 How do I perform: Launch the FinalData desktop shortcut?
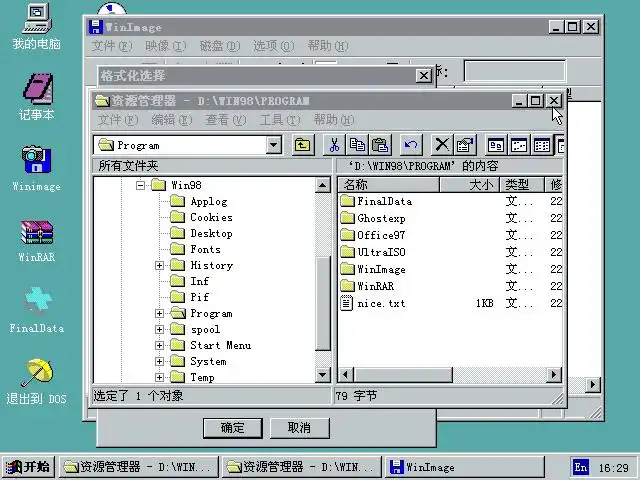[36, 310]
